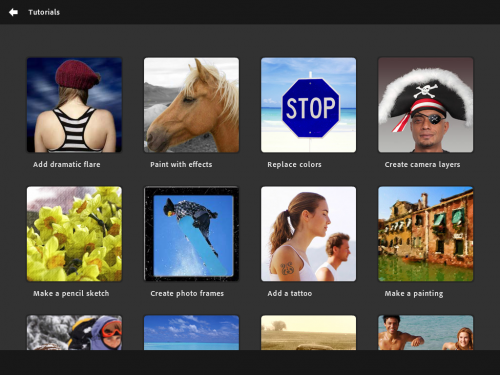Click the Paint with effects label

(181, 164)
